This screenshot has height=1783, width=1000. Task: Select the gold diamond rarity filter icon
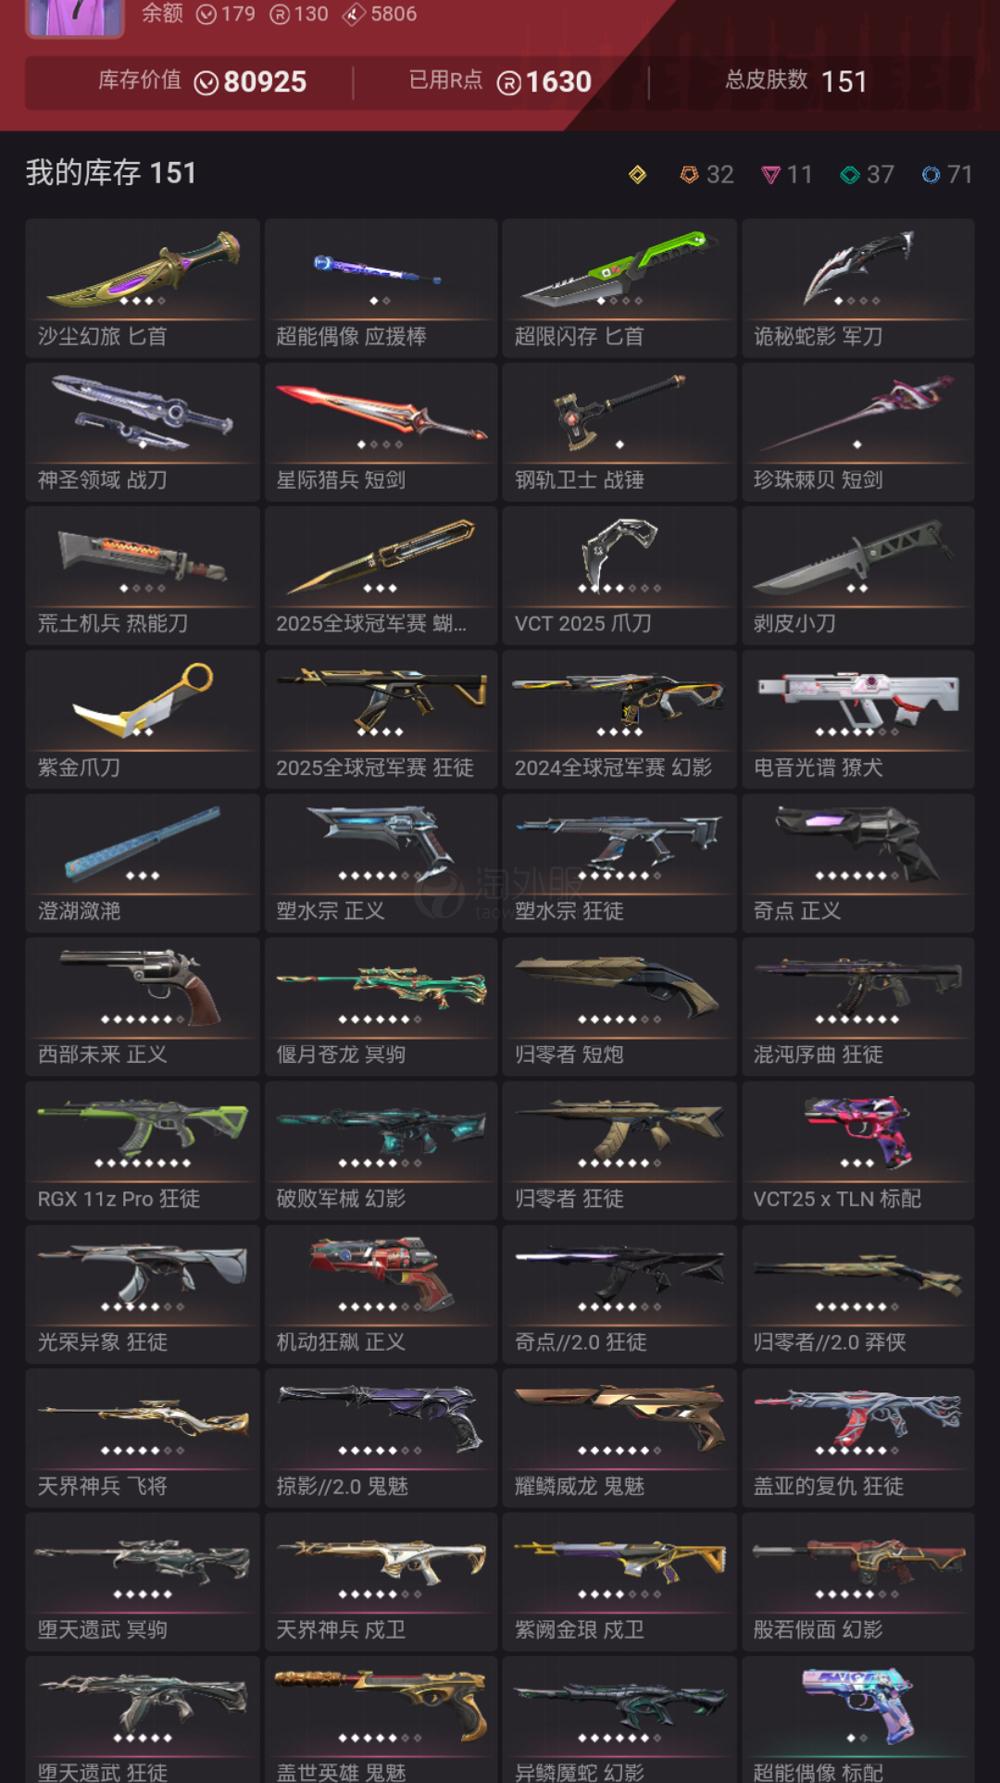pyautogui.click(x=637, y=175)
